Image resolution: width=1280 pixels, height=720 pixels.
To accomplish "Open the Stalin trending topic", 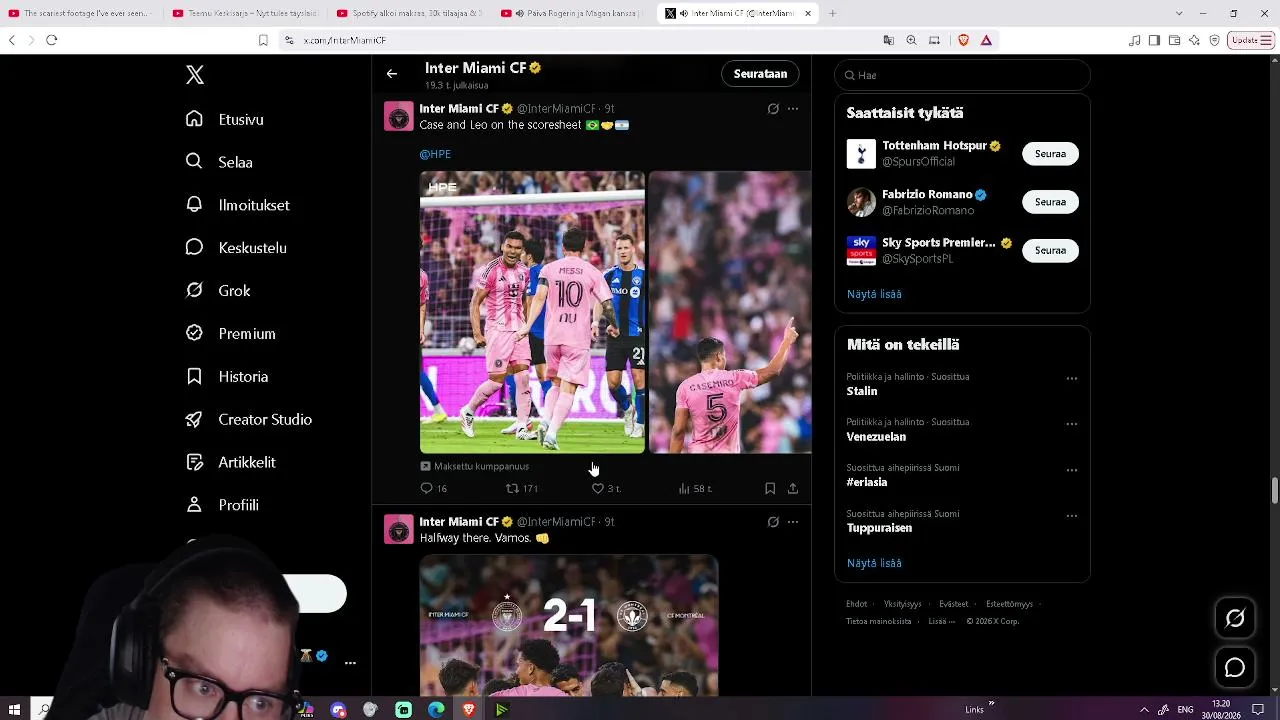I will tap(862, 391).
